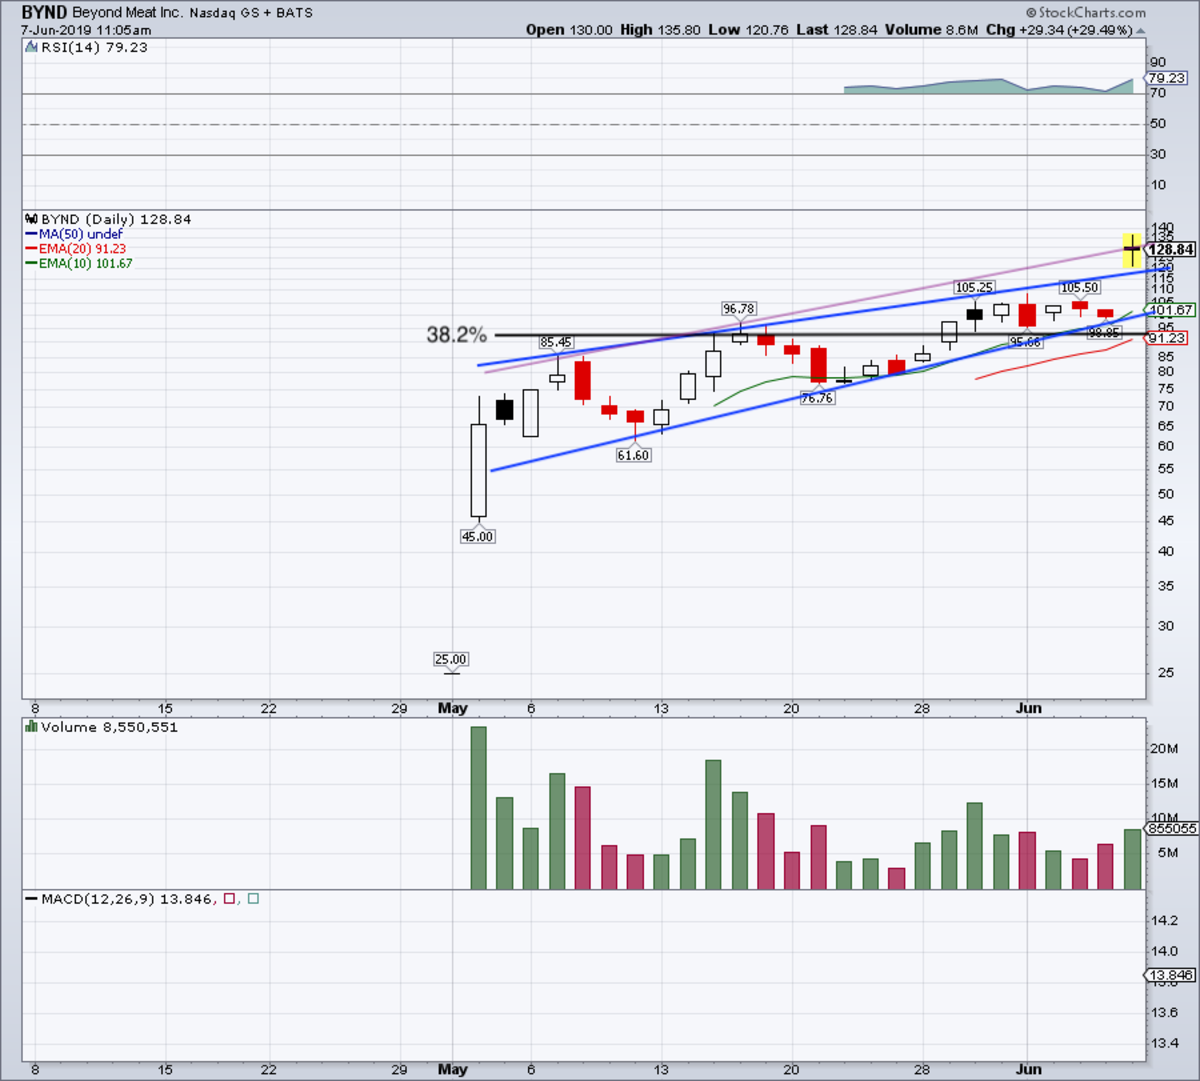Click the 61.60 swing low label

pos(633,455)
